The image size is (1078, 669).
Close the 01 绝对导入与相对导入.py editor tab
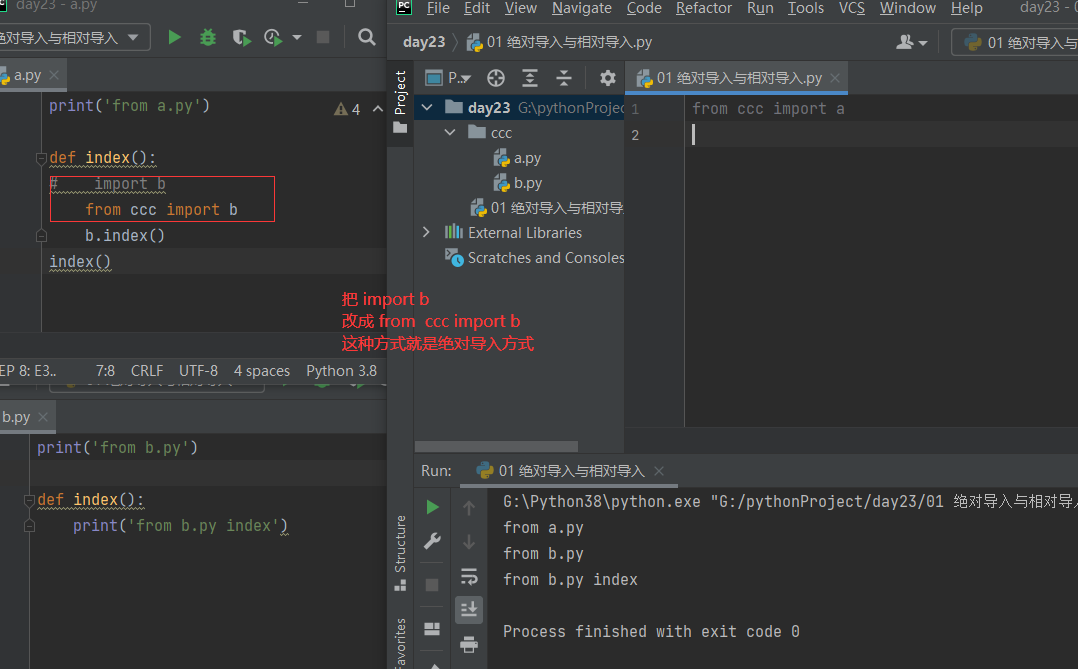click(835, 78)
